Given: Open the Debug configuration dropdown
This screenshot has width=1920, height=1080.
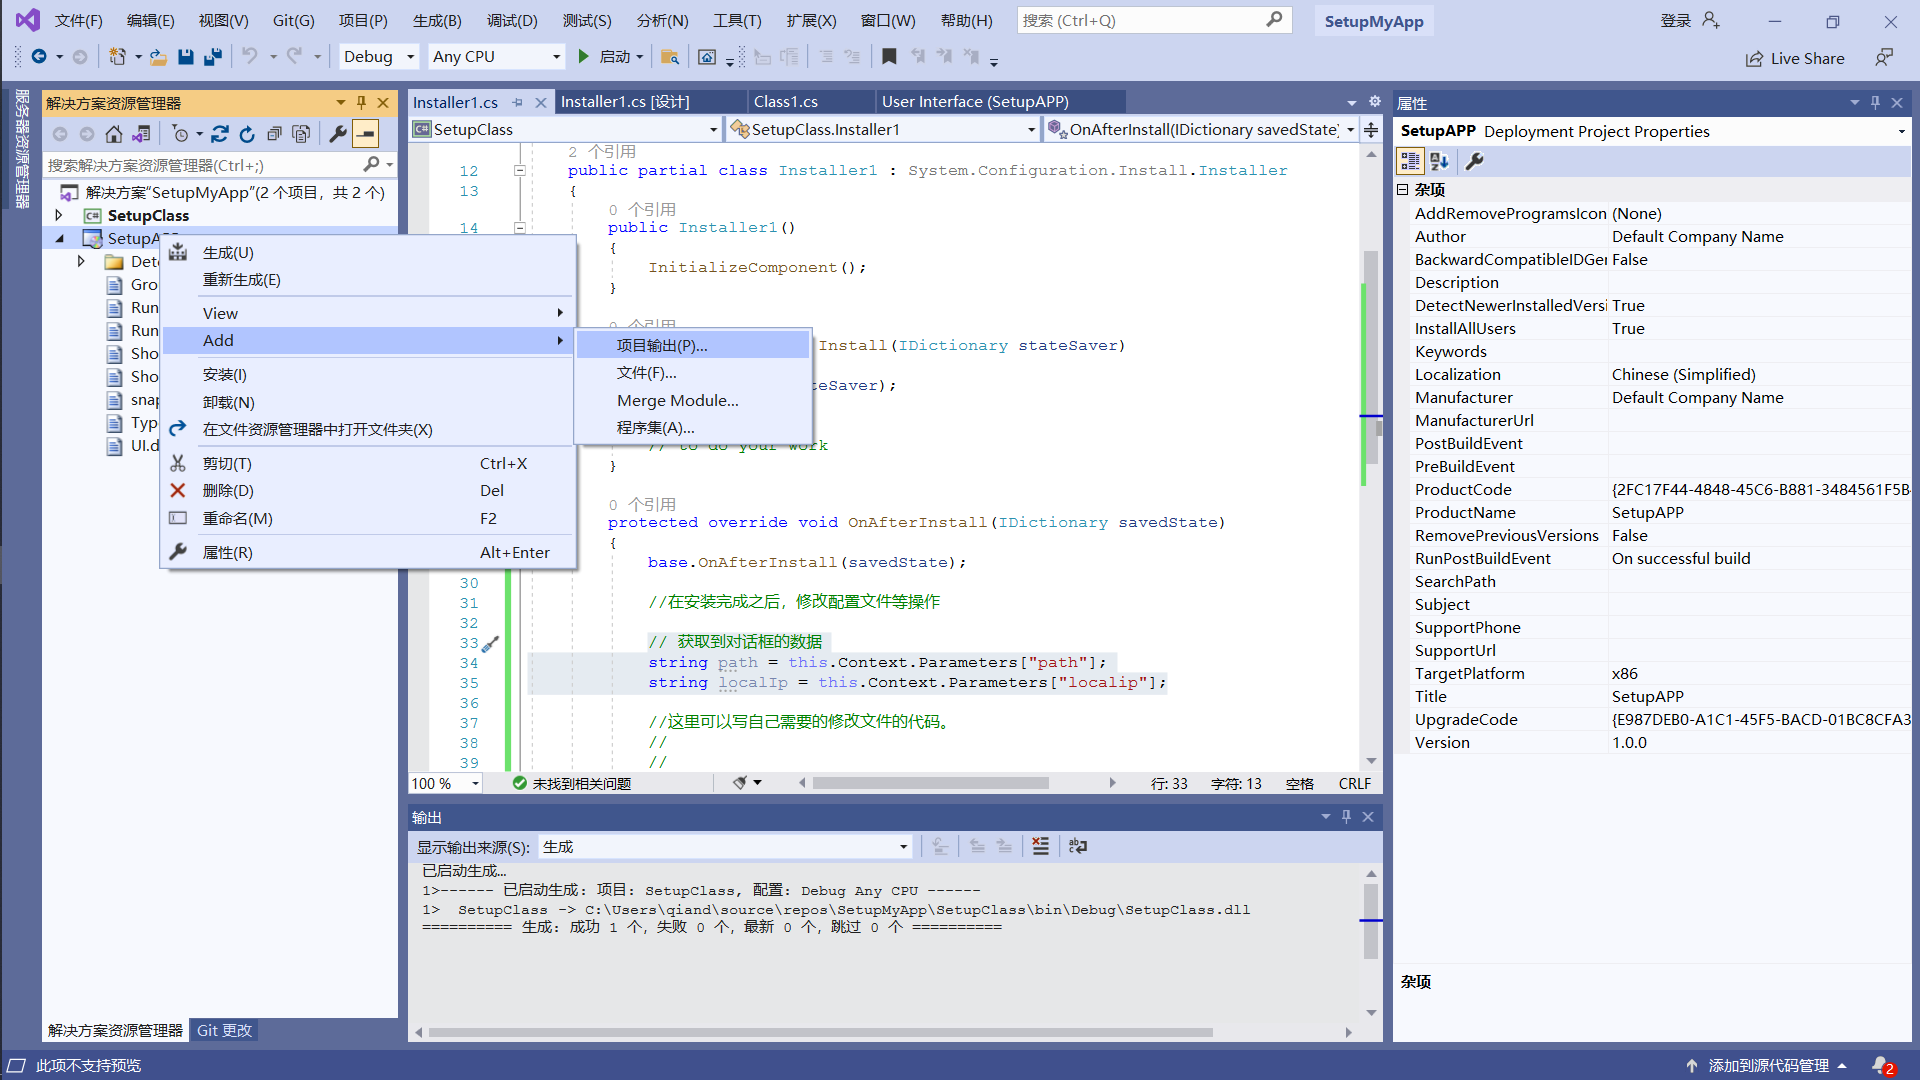Looking at the screenshot, I should click(x=378, y=57).
